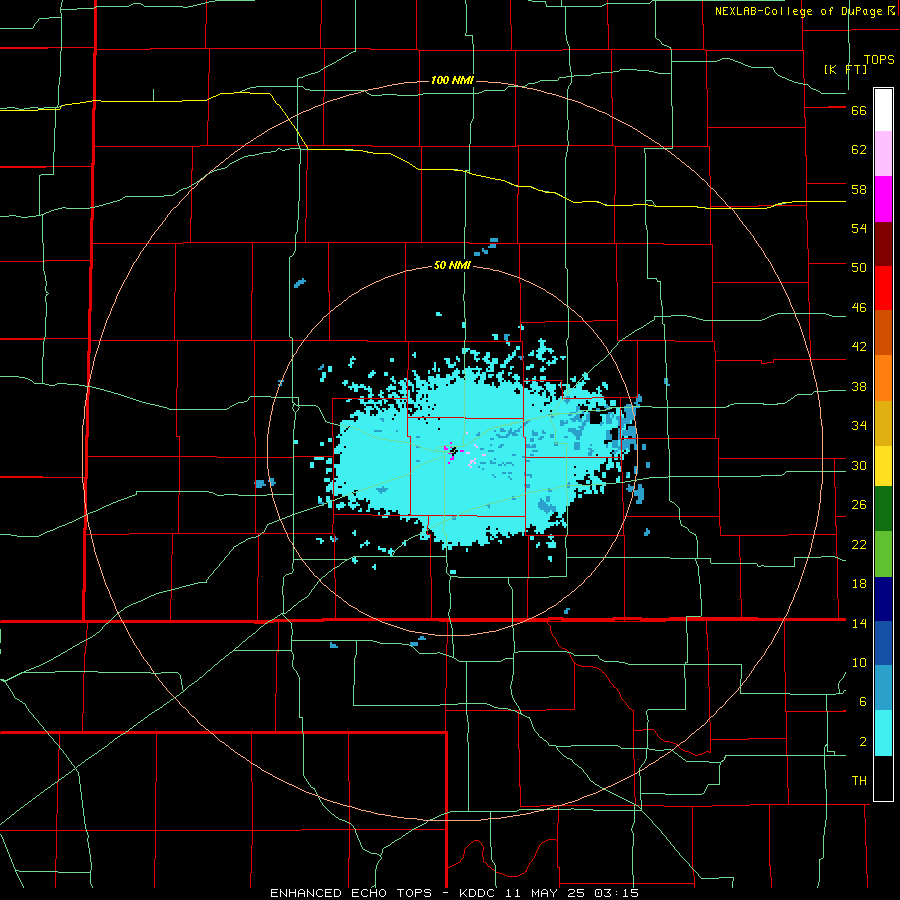
Task: Click the "TOPS" legend title
Action: coord(879,60)
